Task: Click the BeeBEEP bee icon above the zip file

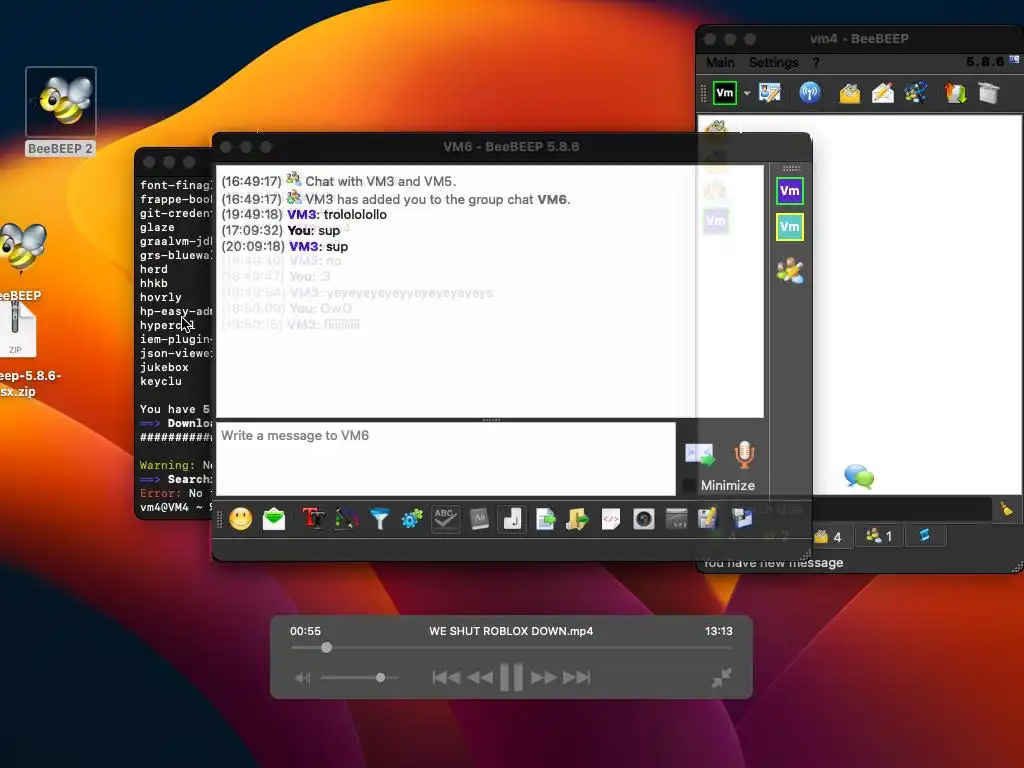Action: (23, 248)
